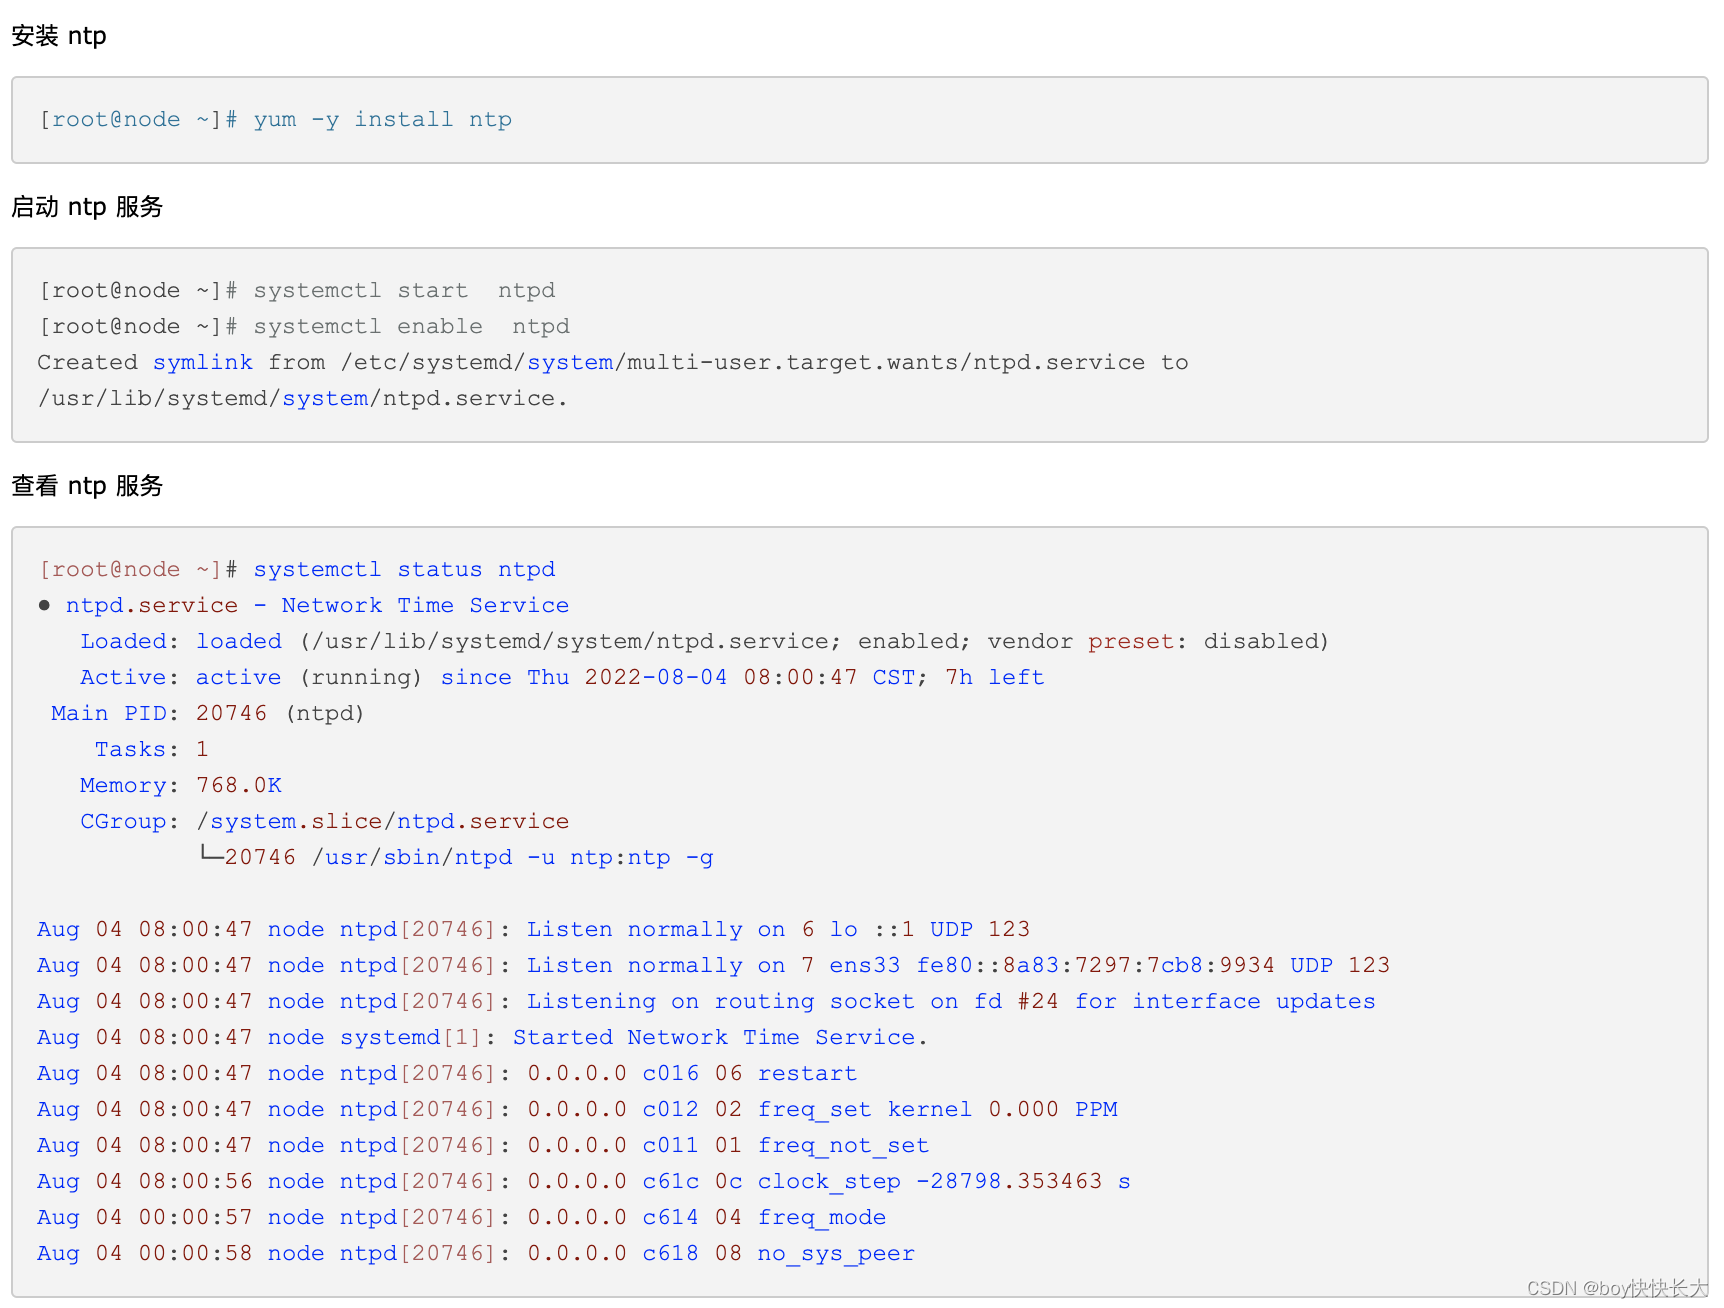Click the 'Main PID: 20746 (ntpd)' line
Screen dimensions: 1724x1308
click(x=208, y=714)
